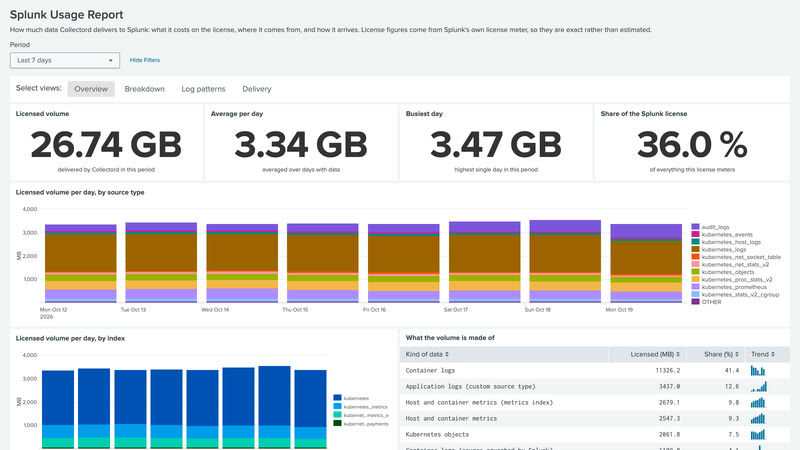The height and width of the screenshot is (450, 800).
Task: Click purple audit_logs segment of Sun Oct 18 bar
Action: pyautogui.click(x=565, y=226)
